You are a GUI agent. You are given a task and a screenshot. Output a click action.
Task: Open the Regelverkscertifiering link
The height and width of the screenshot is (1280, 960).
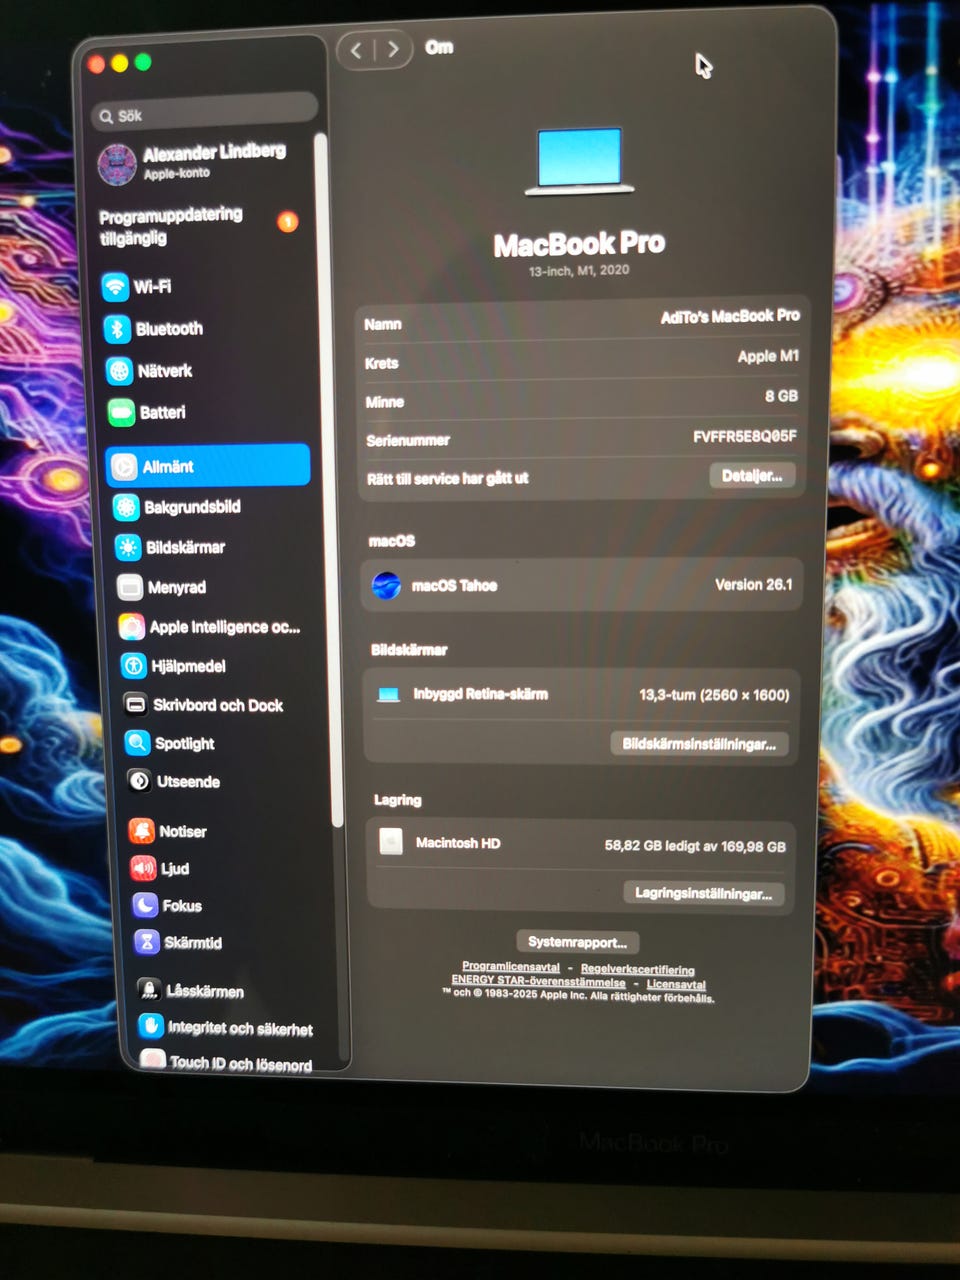[x=638, y=970]
